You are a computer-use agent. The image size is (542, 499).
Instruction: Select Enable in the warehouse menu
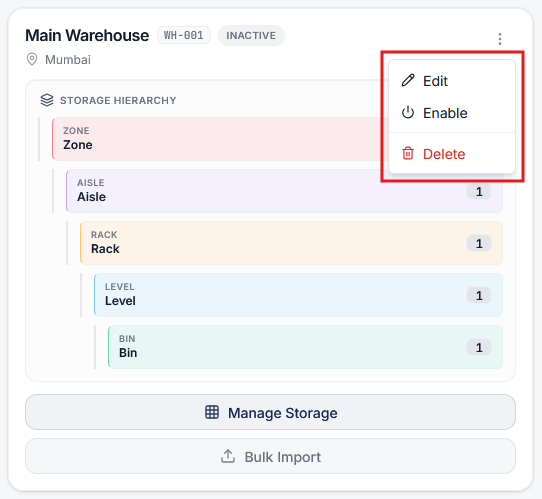[452, 113]
